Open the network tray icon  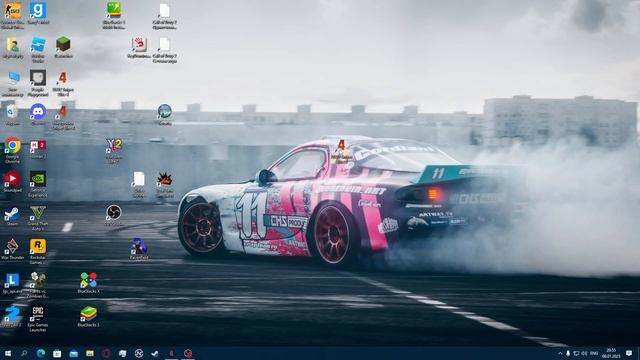(576, 353)
